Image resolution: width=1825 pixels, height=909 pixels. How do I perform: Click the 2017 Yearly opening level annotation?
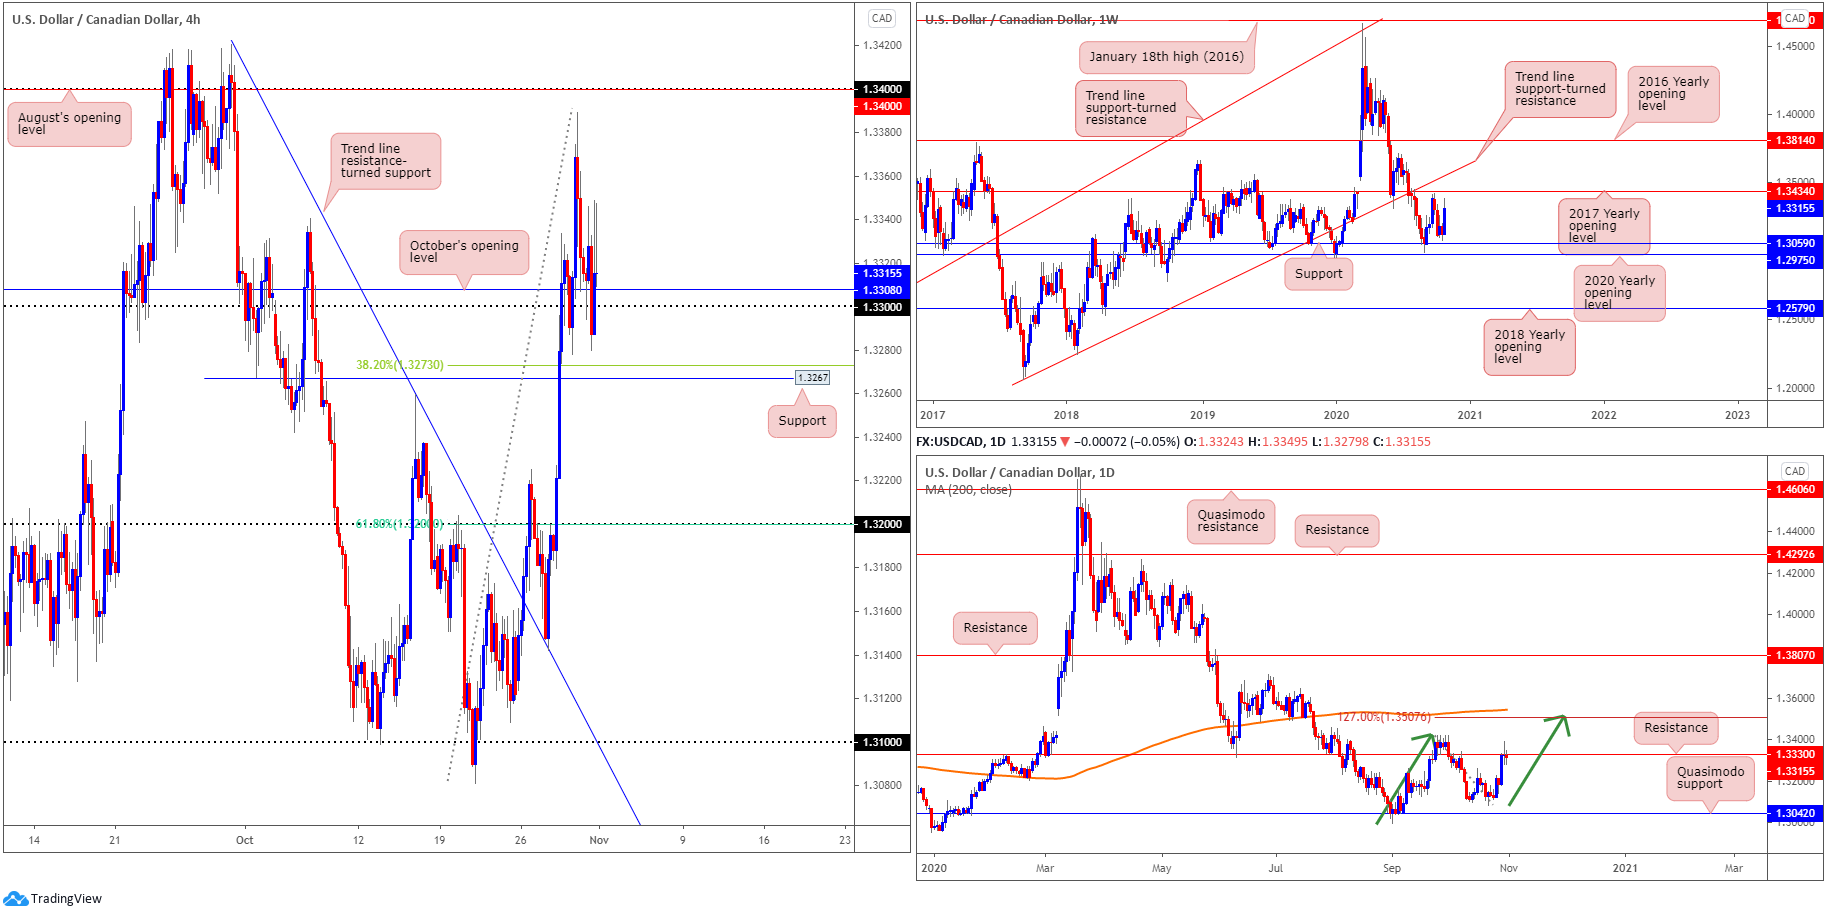pyautogui.click(x=1604, y=226)
